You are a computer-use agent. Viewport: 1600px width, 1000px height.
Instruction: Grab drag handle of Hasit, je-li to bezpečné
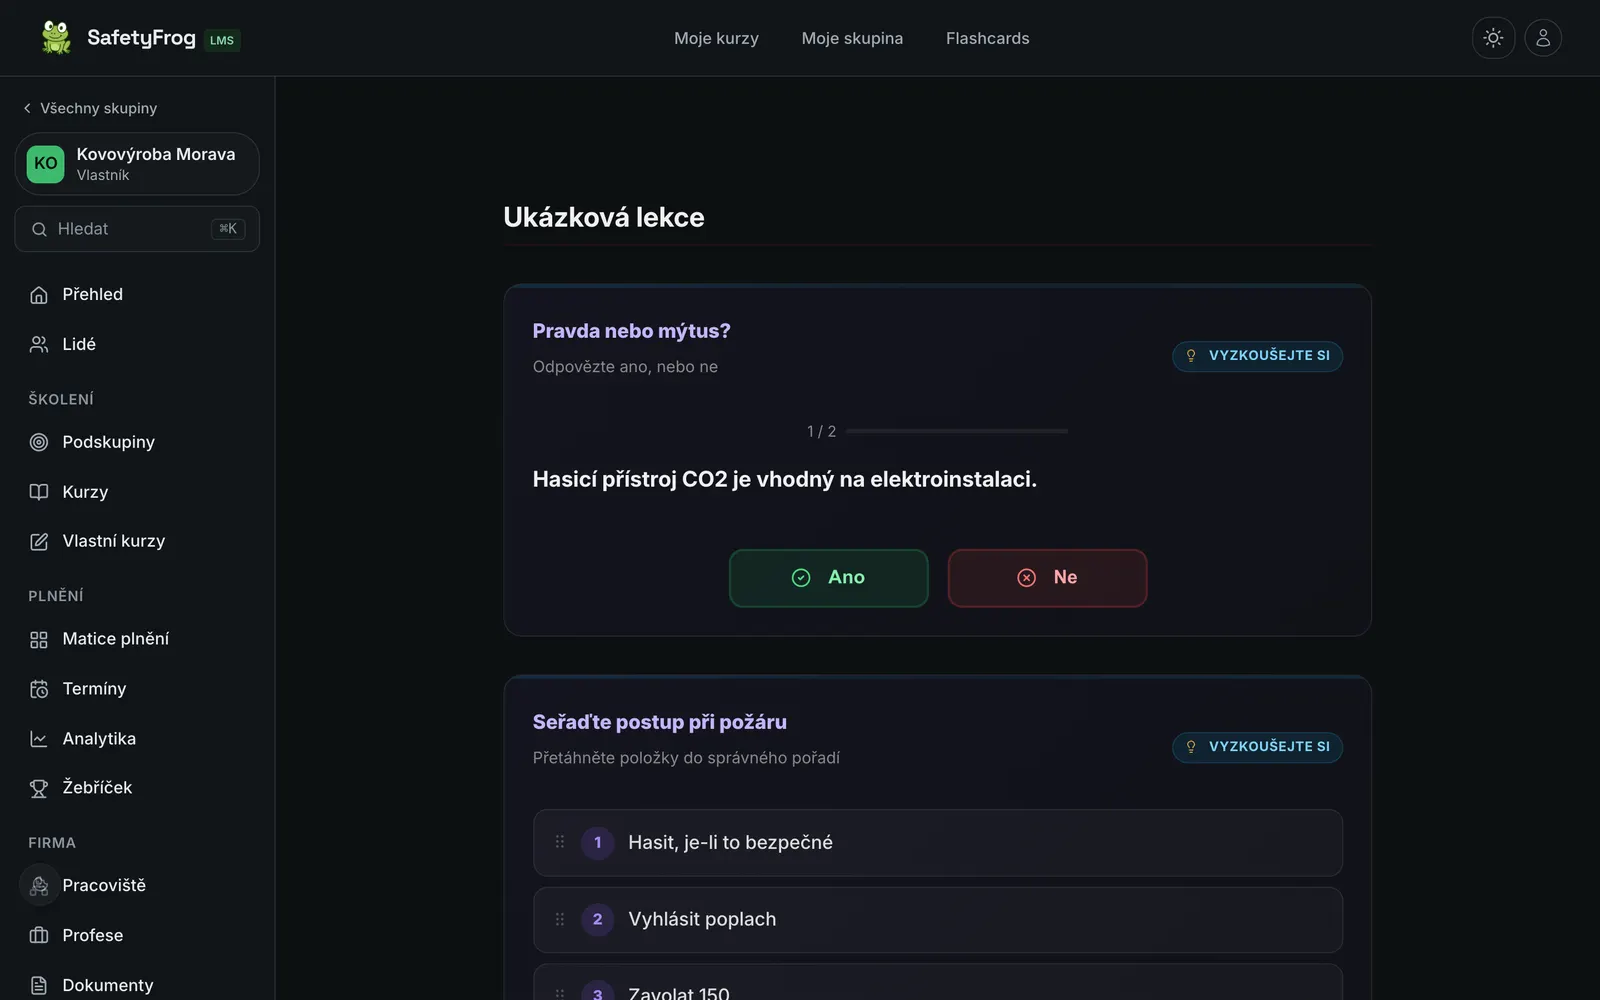(x=560, y=842)
